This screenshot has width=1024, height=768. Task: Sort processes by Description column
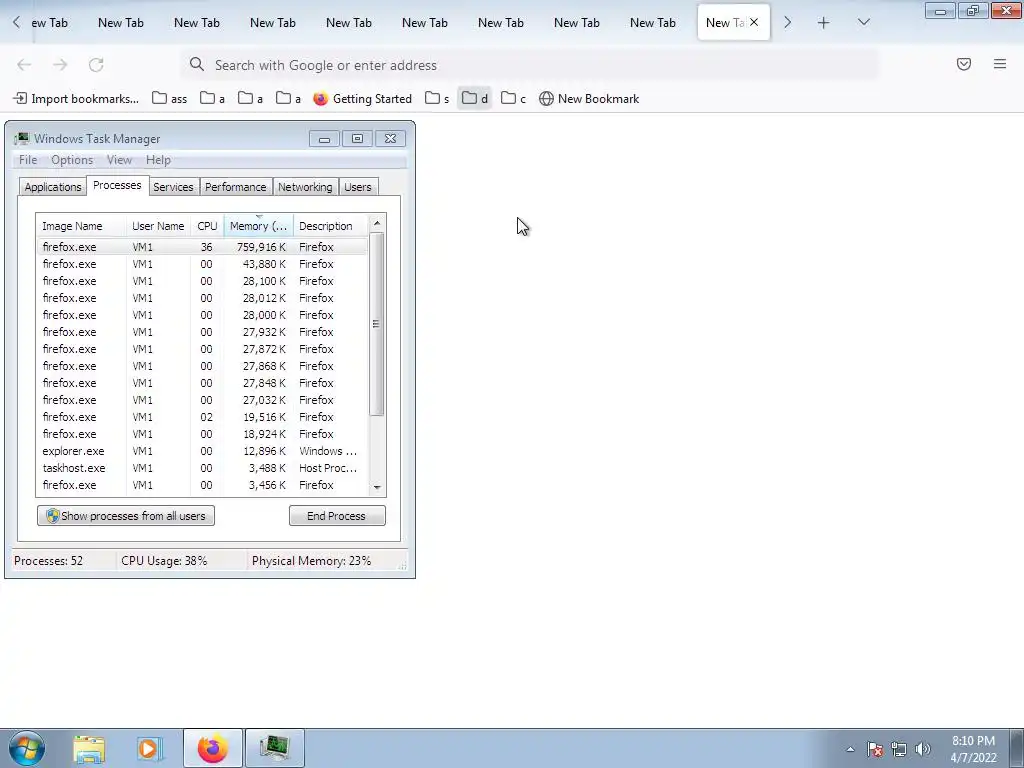(x=330, y=226)
